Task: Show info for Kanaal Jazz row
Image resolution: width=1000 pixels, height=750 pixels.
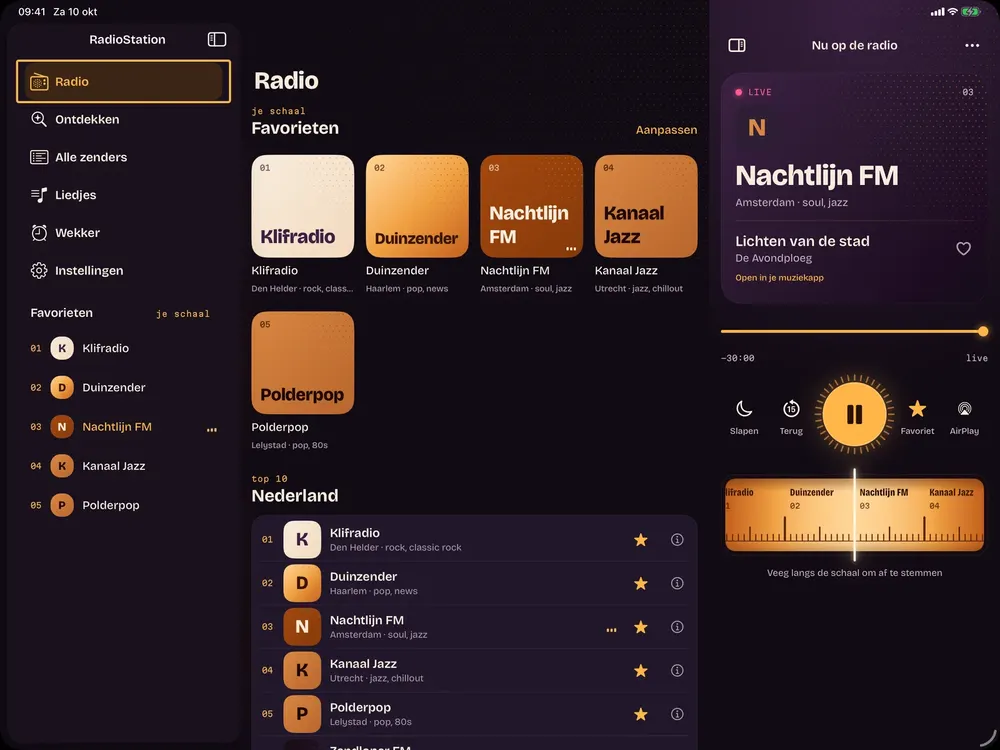Action: click(677, 670)
